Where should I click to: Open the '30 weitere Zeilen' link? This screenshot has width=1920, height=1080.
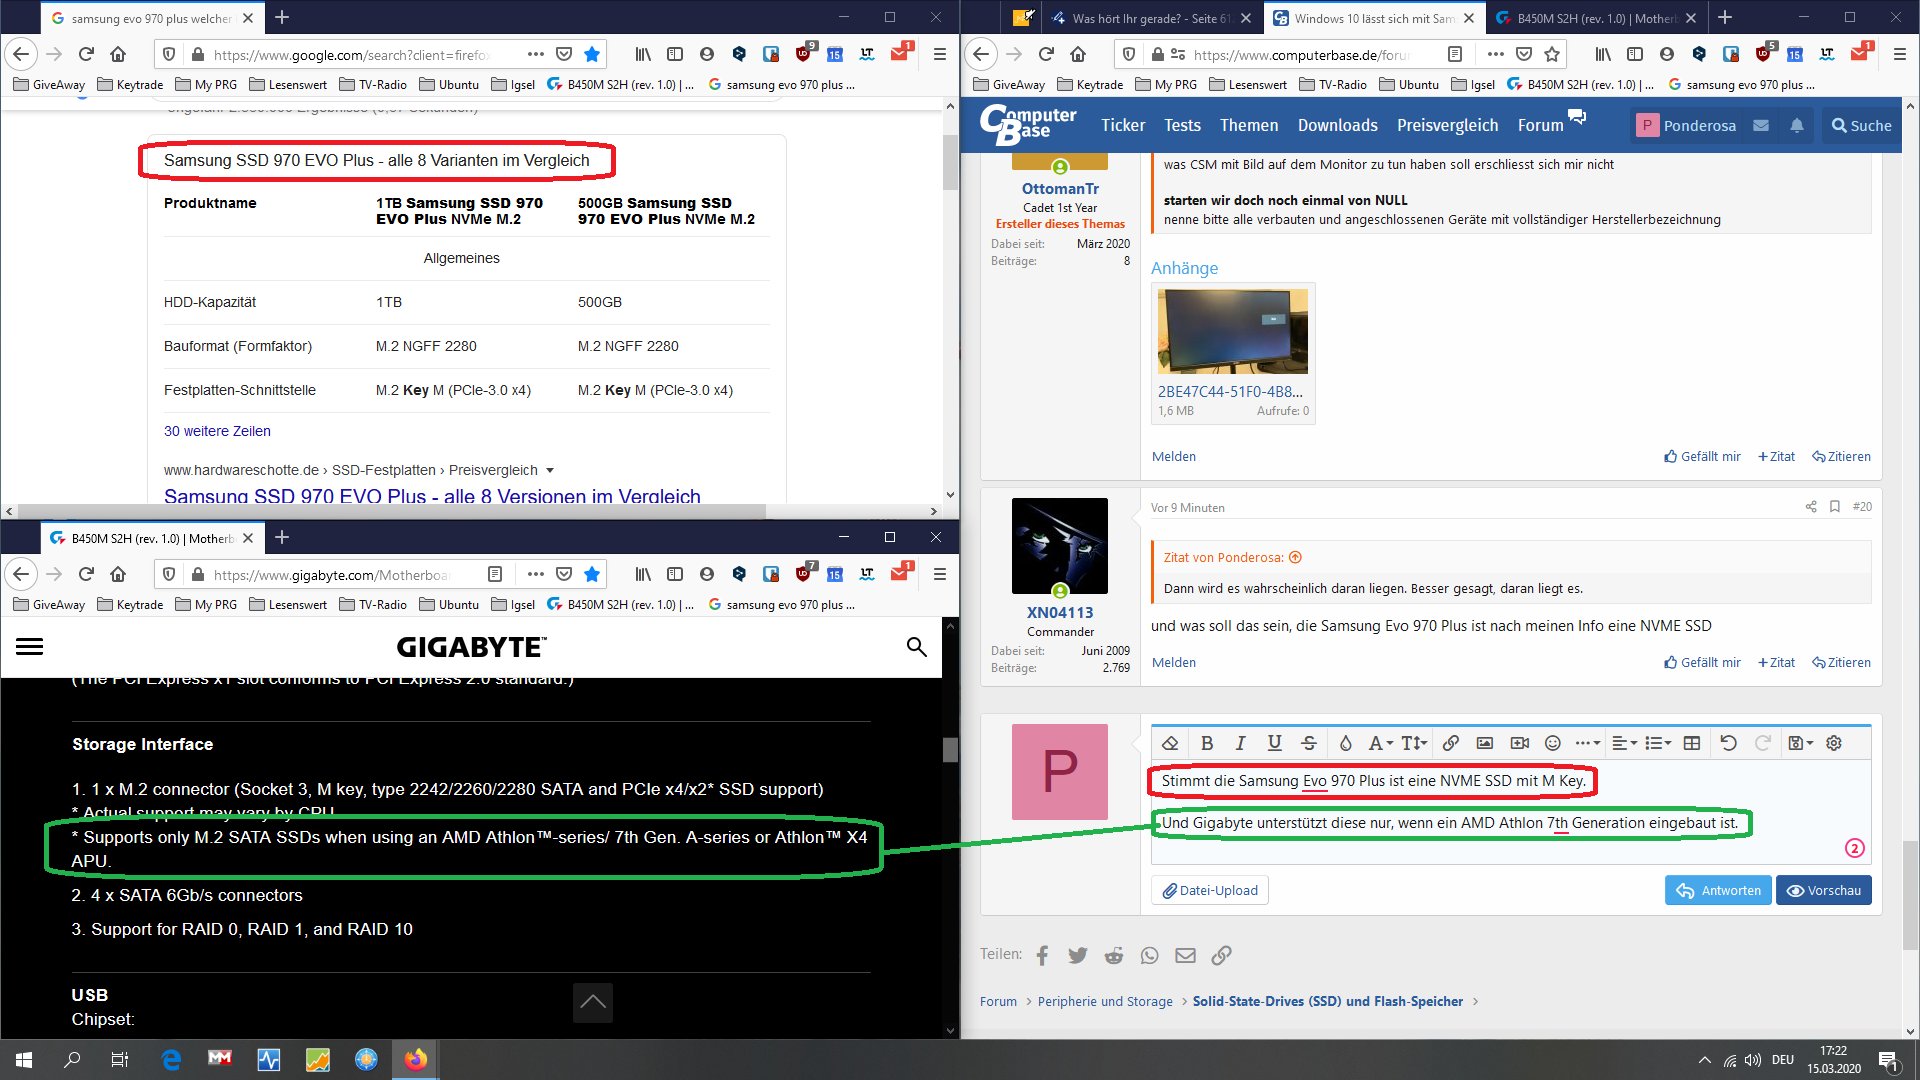pyautogui.click(x=217, y=431)
